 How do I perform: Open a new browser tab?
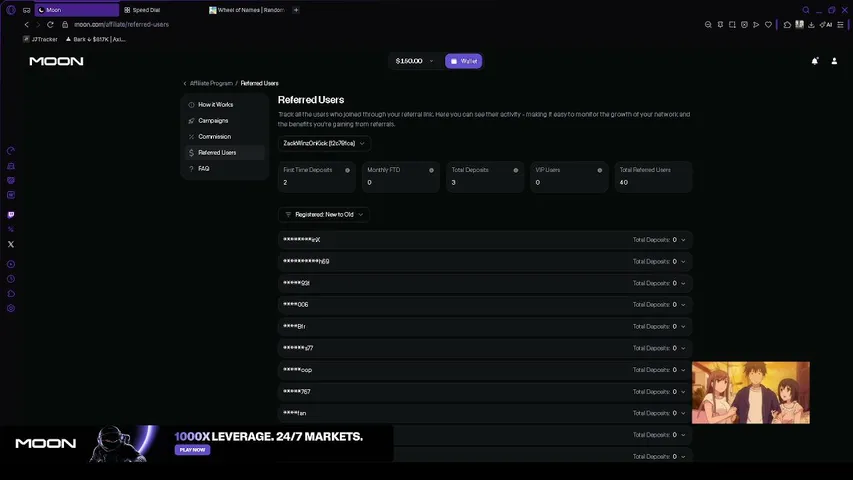(x=296, y=10)
